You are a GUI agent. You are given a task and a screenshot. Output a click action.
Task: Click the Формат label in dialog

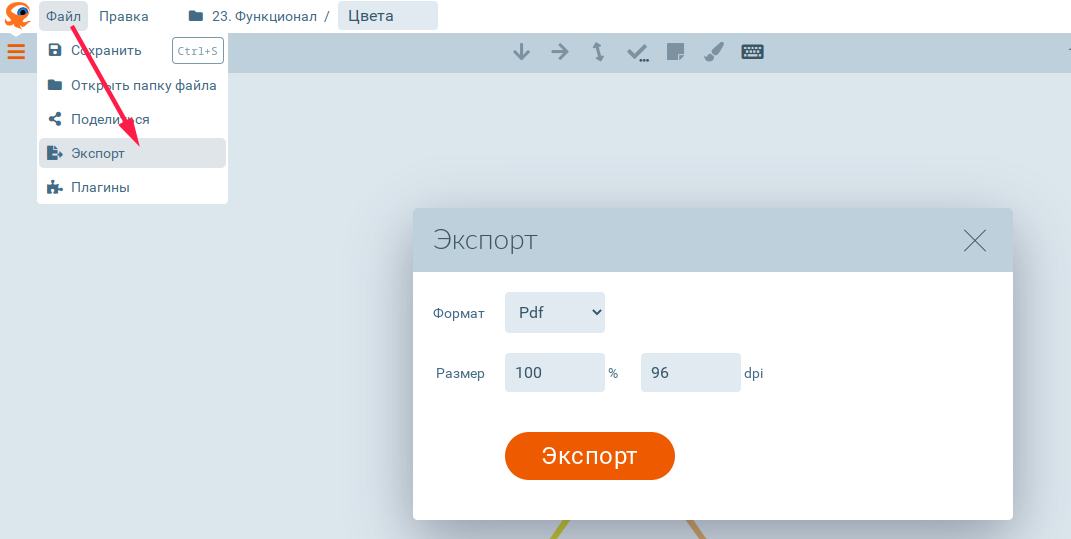tap(459, 314)
